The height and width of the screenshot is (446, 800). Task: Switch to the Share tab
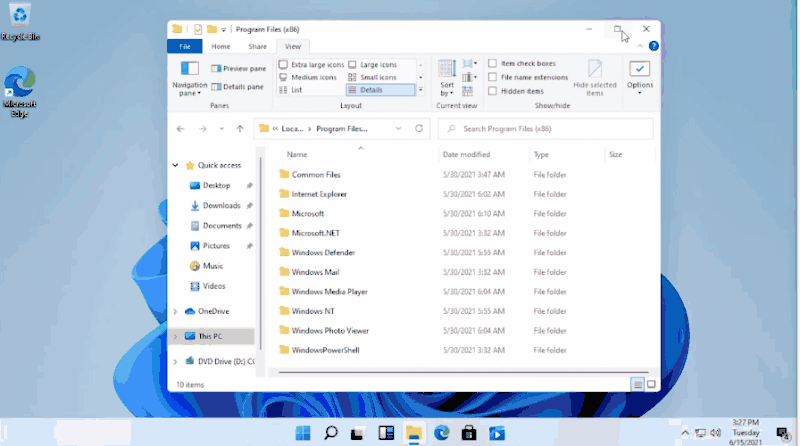coord(258,46)
